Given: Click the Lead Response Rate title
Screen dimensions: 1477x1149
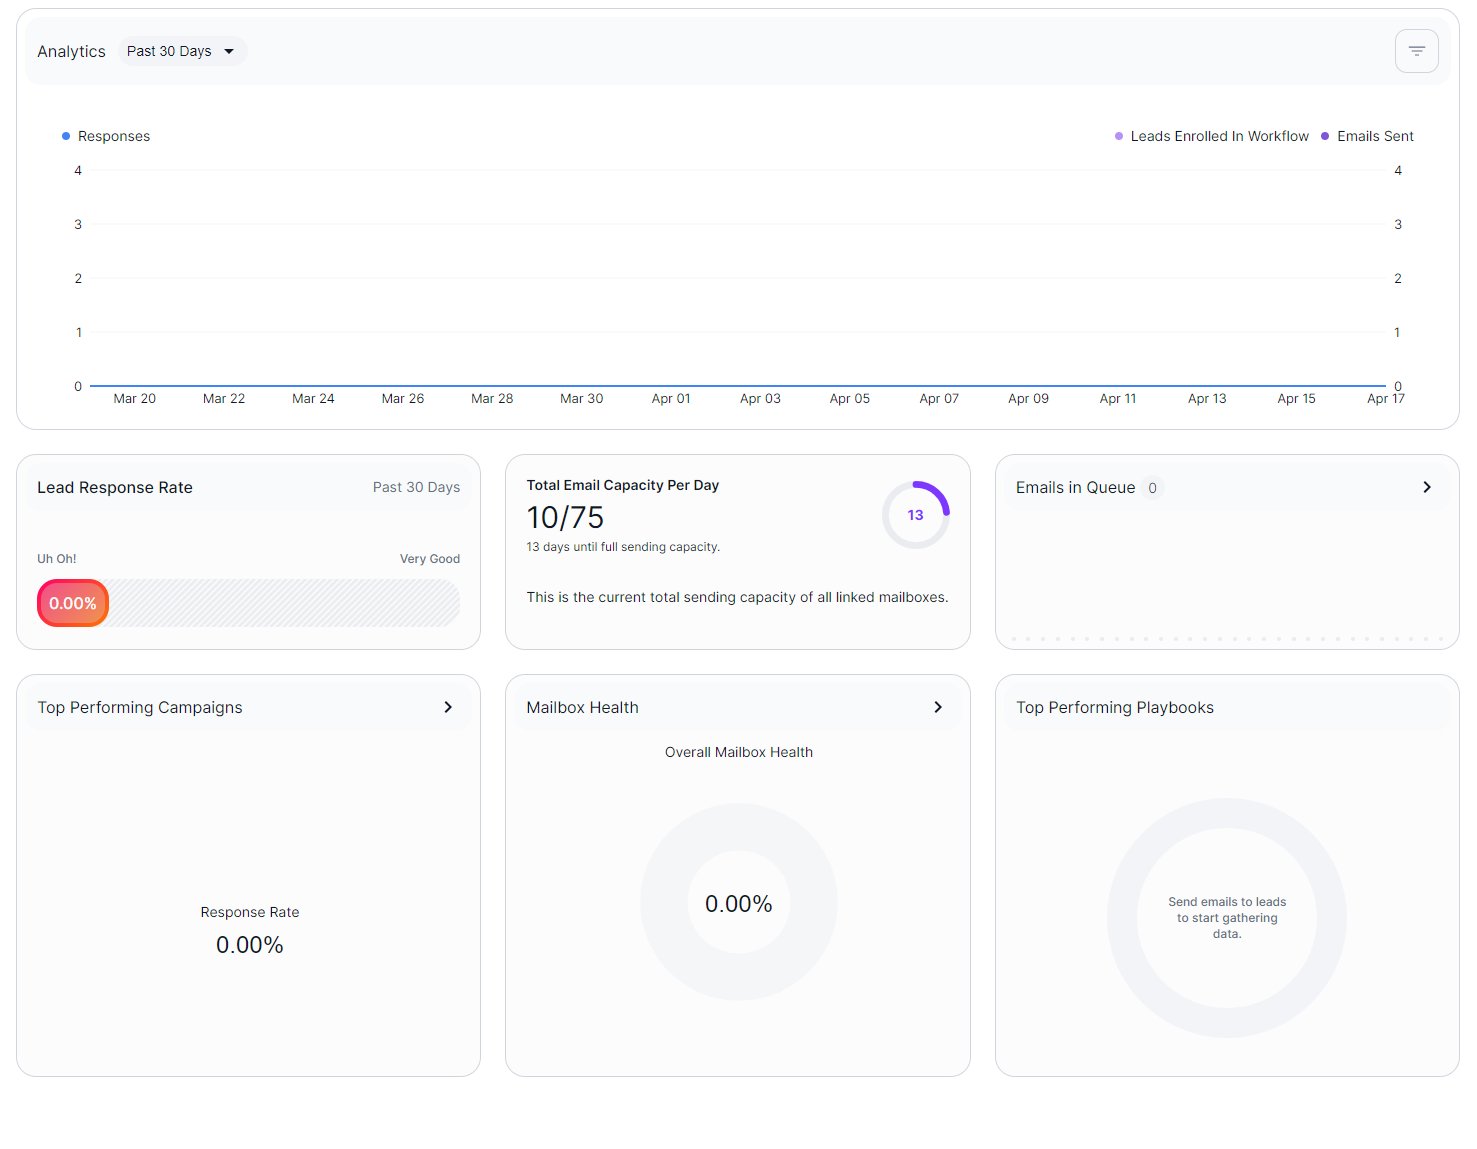Looking at the screenshot, I should tap(115, 487).
